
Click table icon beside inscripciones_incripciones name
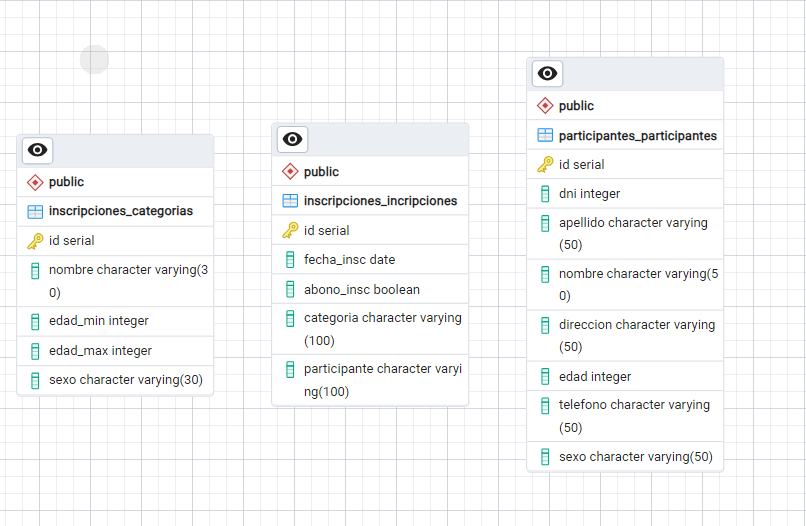pos(290,201)
